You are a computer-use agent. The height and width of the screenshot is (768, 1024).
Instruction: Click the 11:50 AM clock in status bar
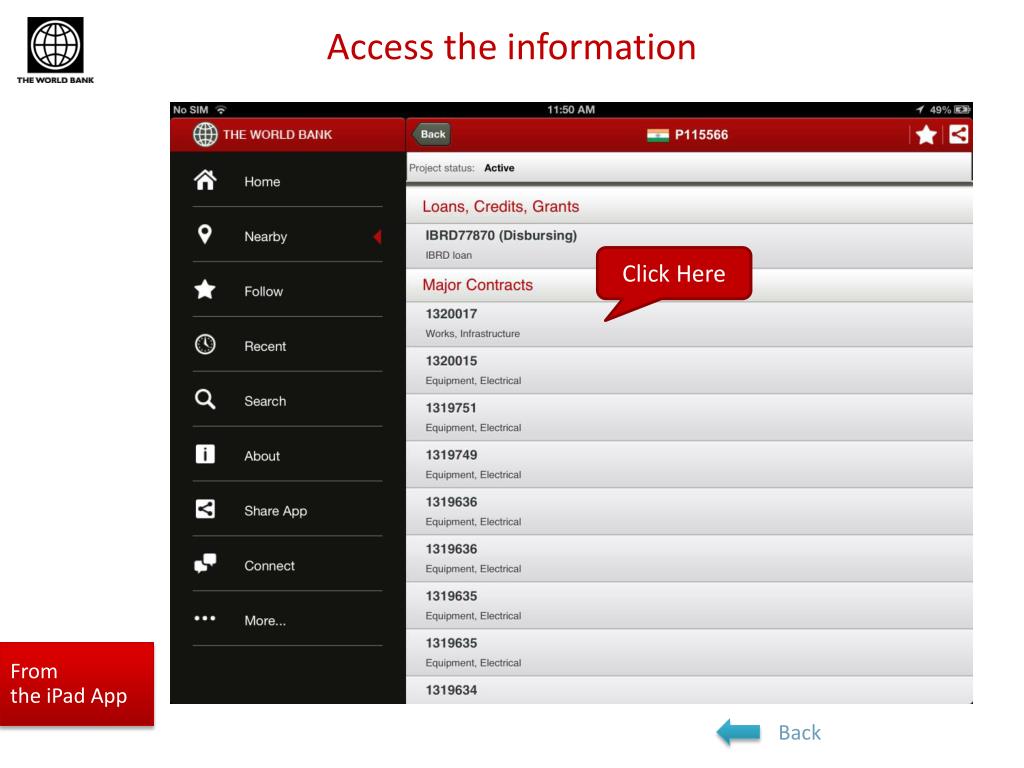tap(571, 110)
